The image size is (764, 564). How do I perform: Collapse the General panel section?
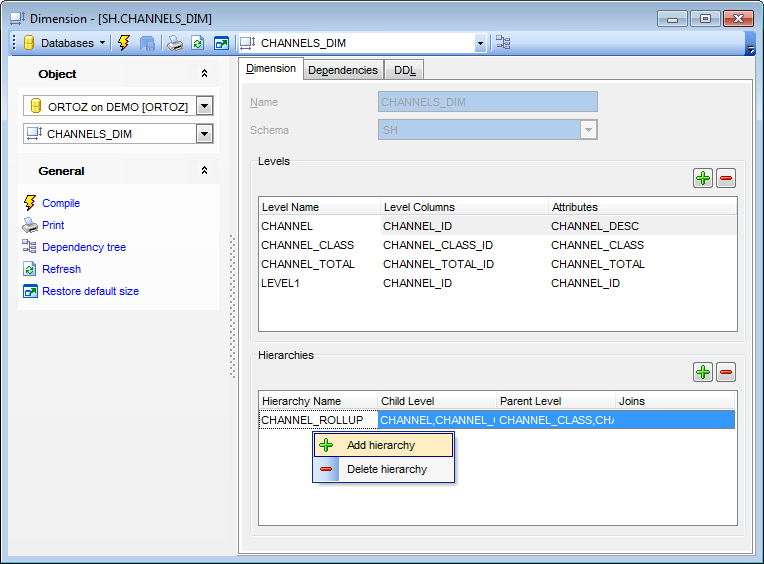204,171
